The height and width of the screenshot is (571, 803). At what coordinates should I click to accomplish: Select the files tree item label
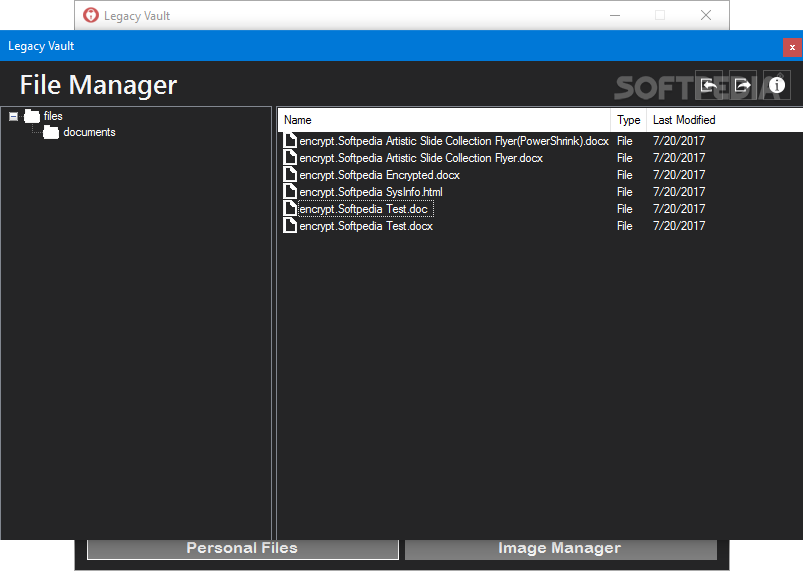pyautogui.click(x=53, y=116)
